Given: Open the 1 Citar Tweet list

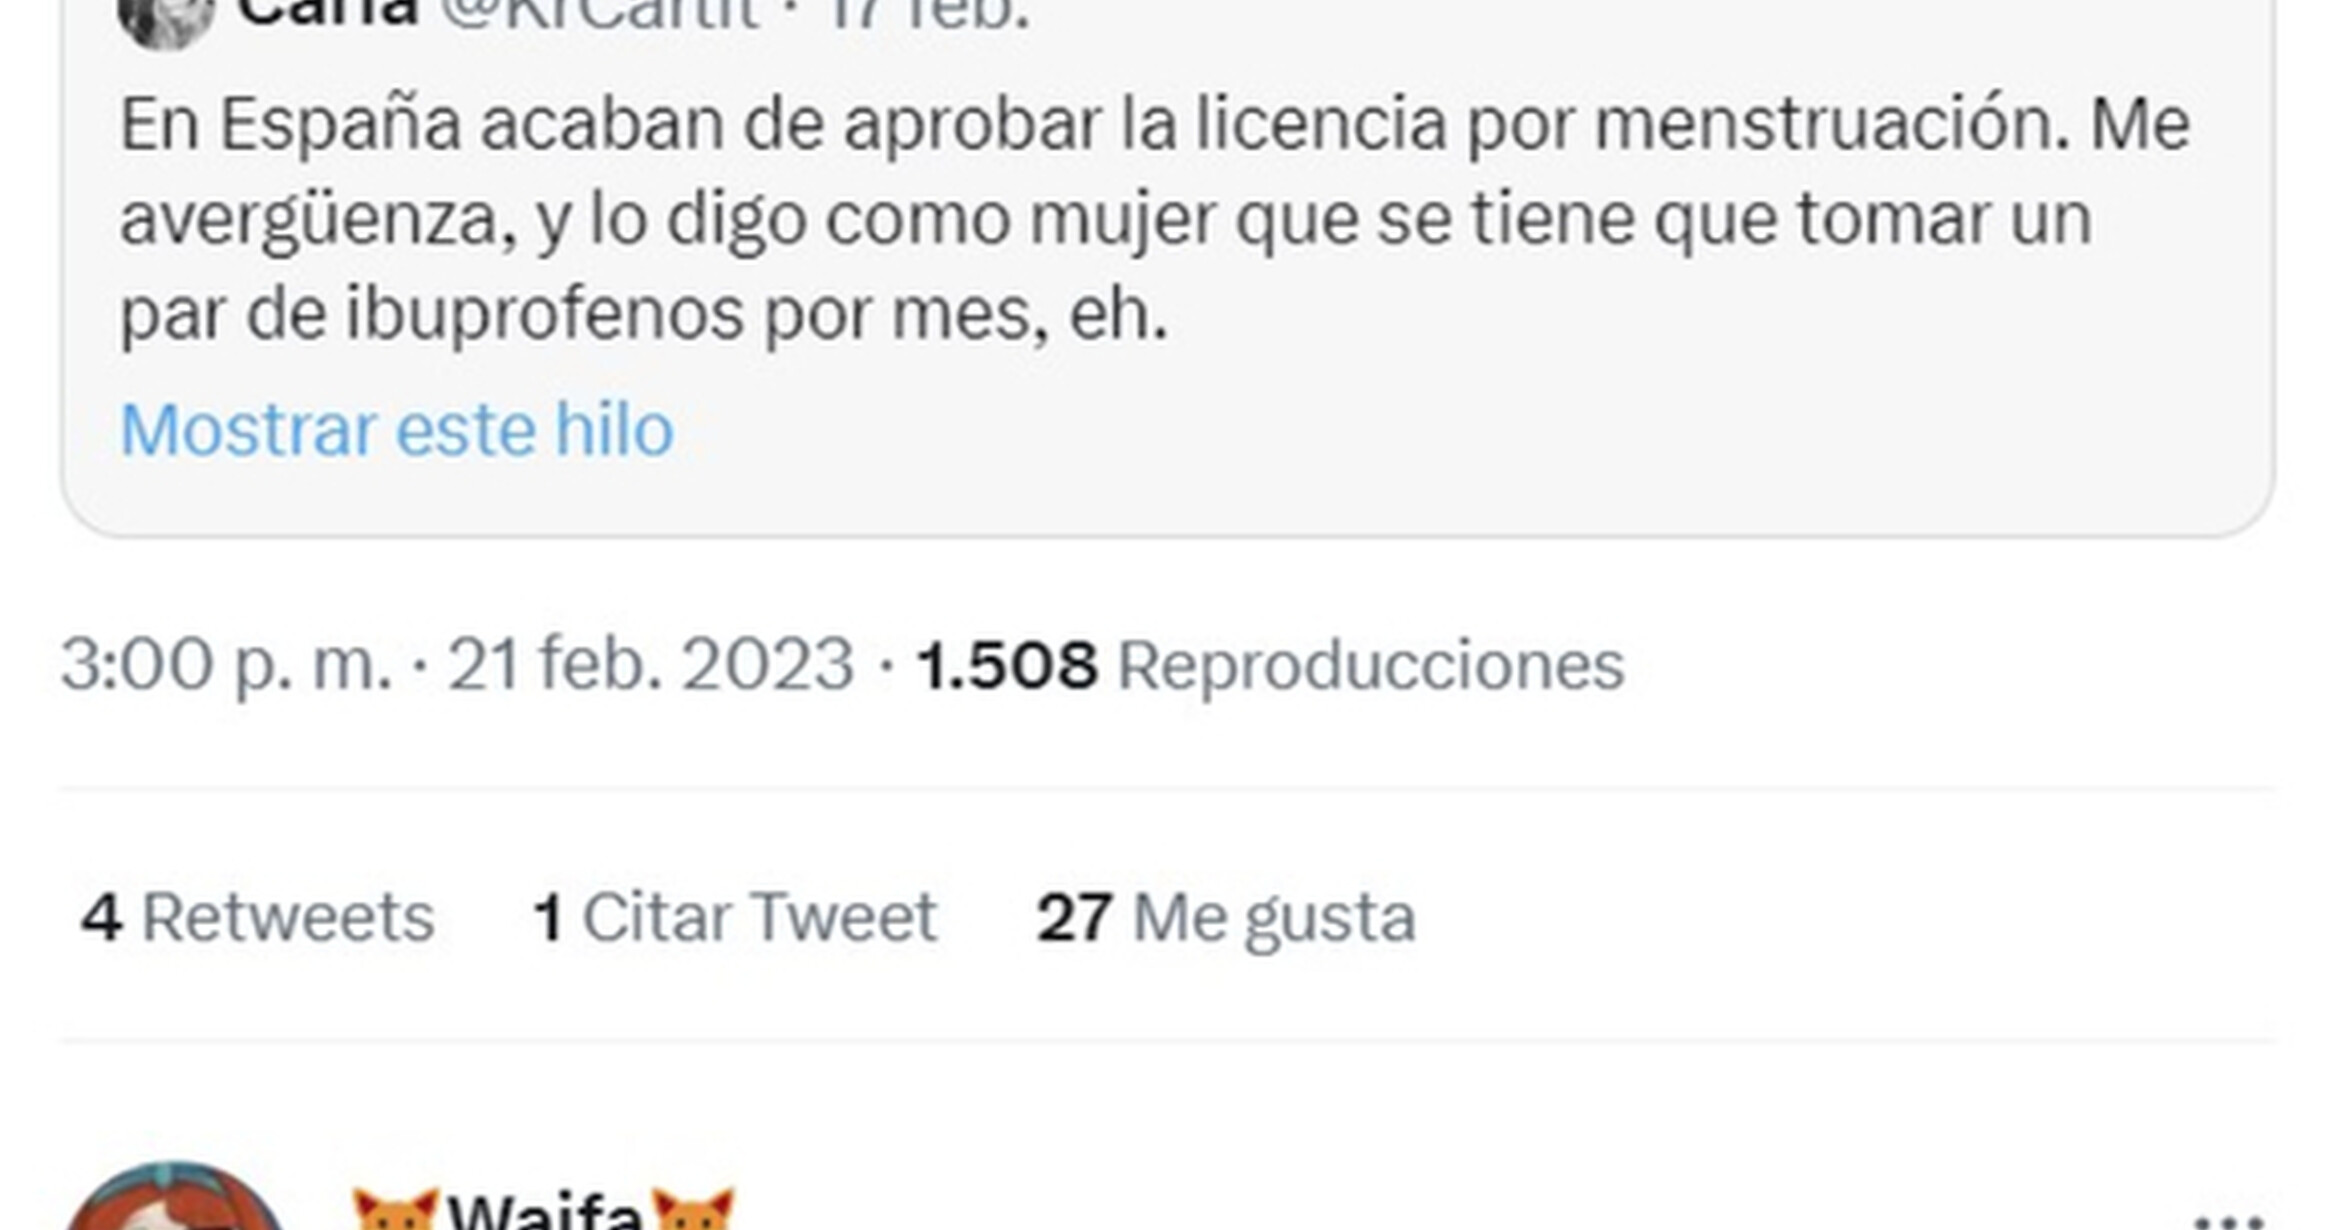Looking at the screenshot, I should (735, 917).
